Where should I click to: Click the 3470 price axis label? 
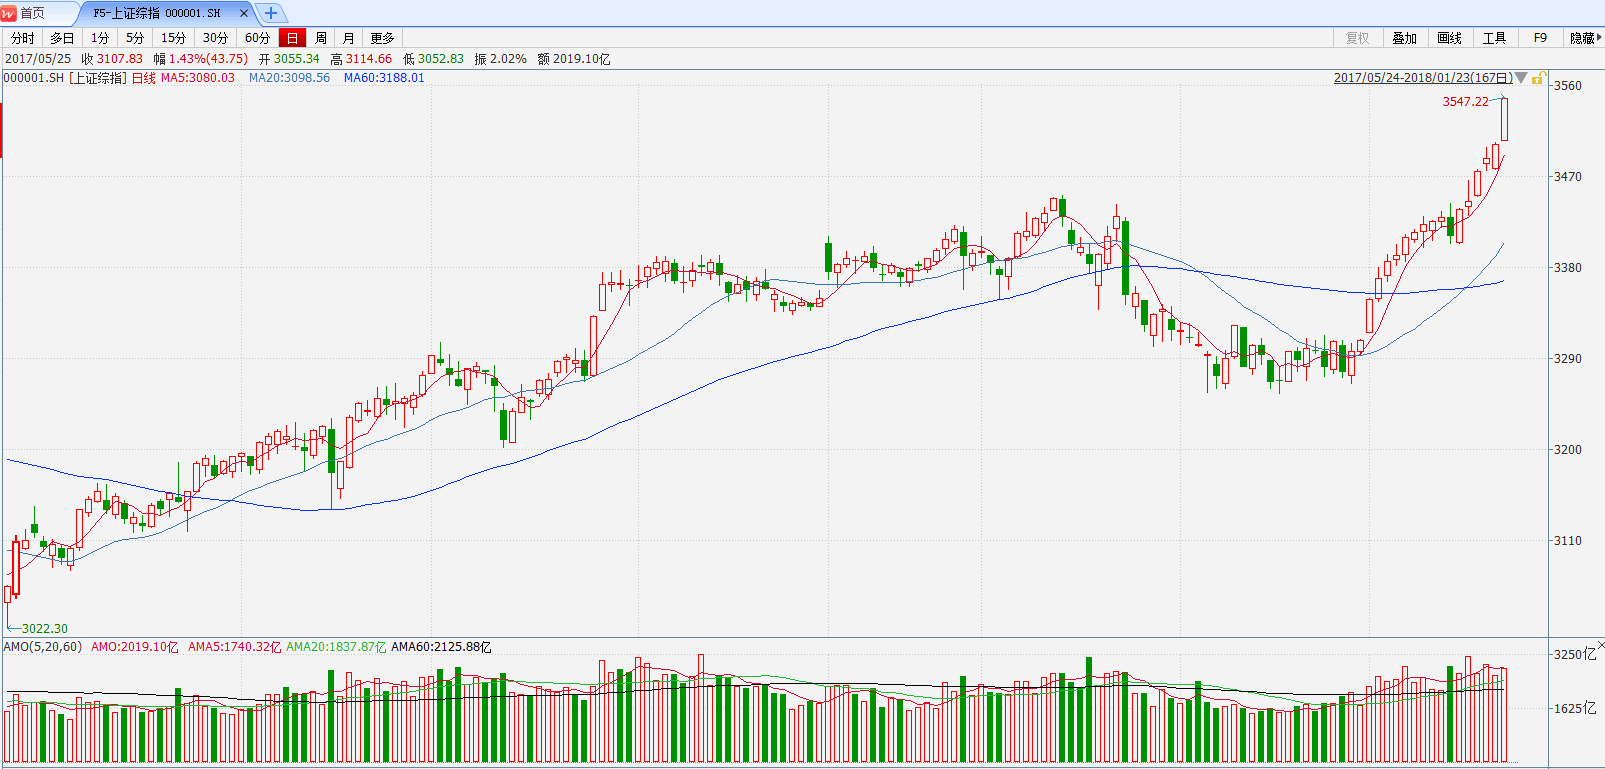1568,177
